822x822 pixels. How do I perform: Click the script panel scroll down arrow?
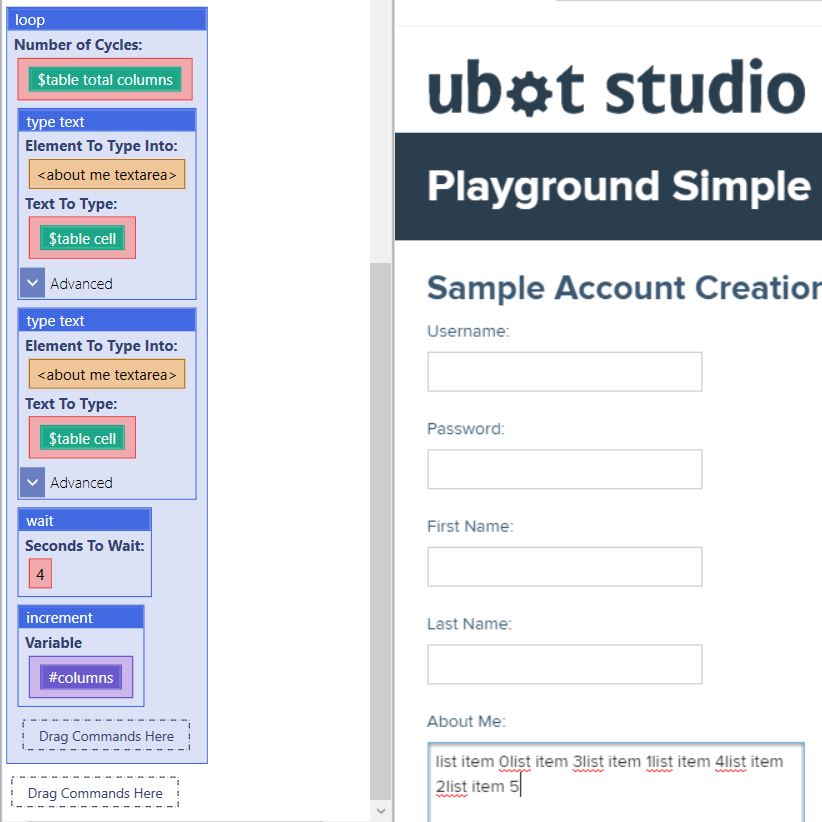pos(381,811)
